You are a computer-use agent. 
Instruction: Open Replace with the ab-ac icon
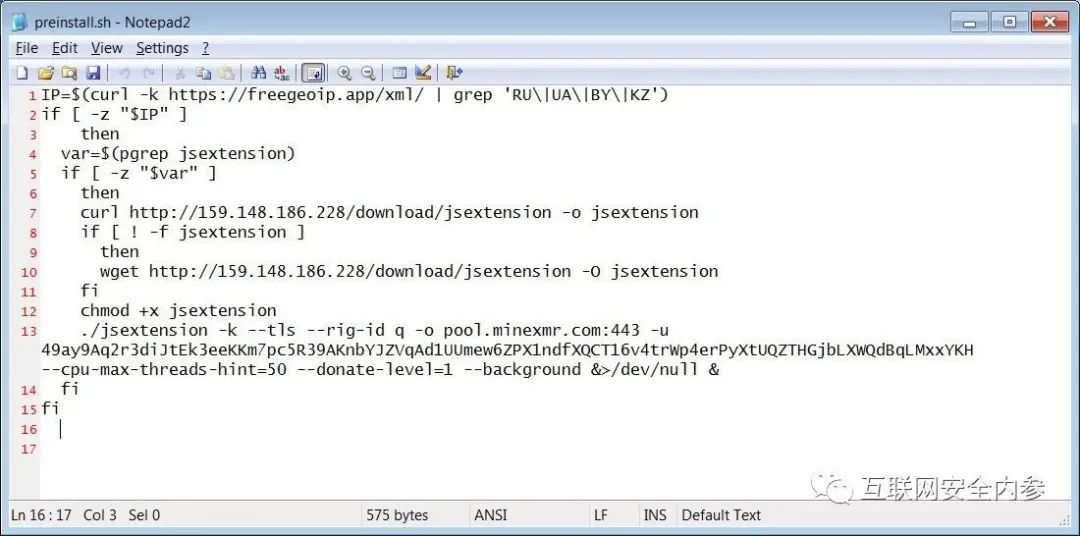(282, 72)
